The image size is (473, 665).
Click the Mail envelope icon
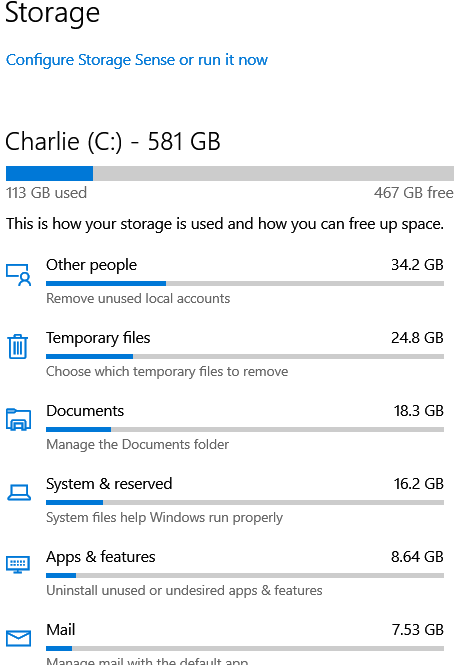pyautogui.click(x=19, y=638)
